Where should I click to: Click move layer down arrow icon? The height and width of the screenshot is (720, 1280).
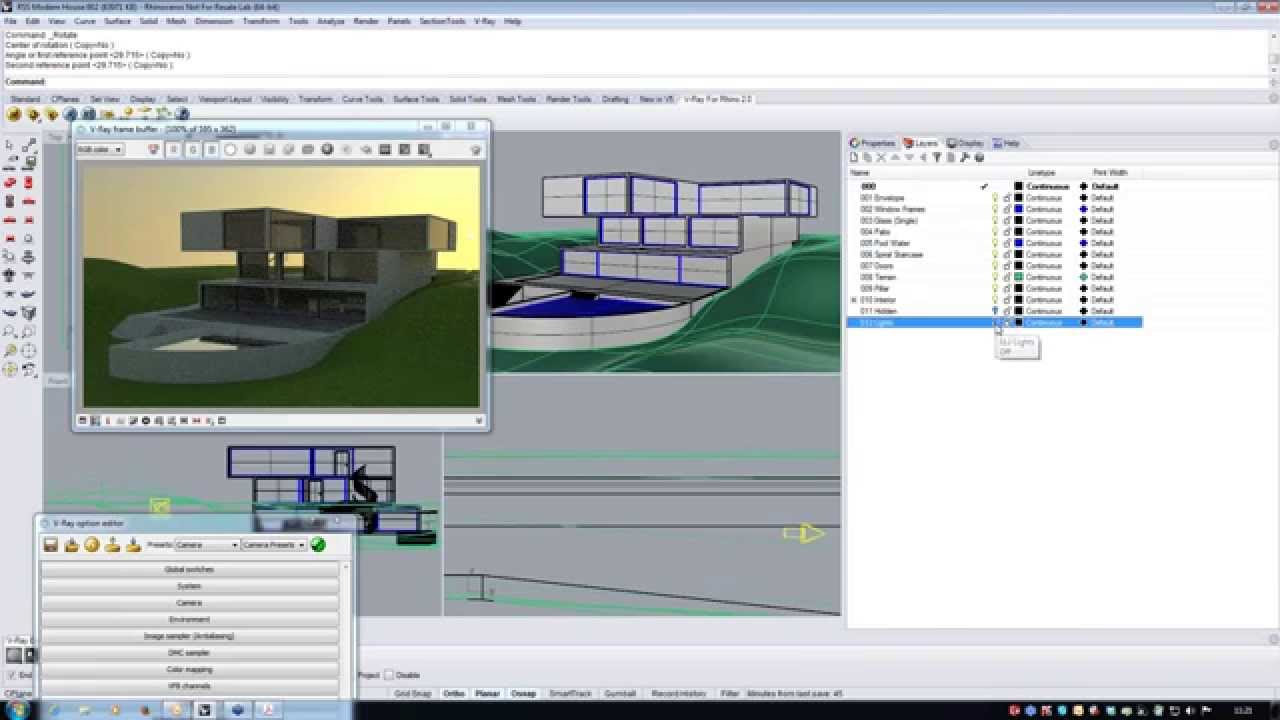(909, 158)
